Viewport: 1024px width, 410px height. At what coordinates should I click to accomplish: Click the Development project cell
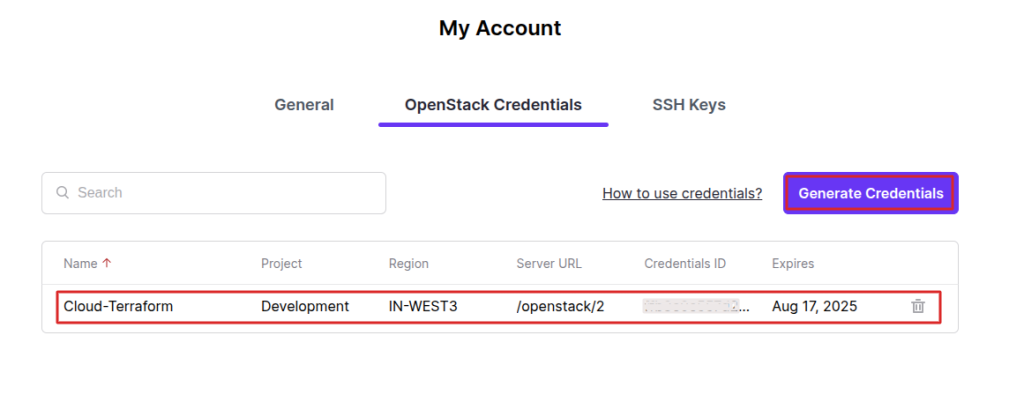click(x=305, y=306)
